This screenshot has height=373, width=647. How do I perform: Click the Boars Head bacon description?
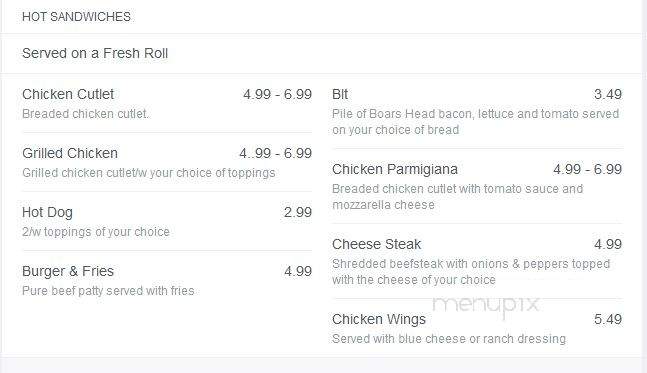(475, 122)
